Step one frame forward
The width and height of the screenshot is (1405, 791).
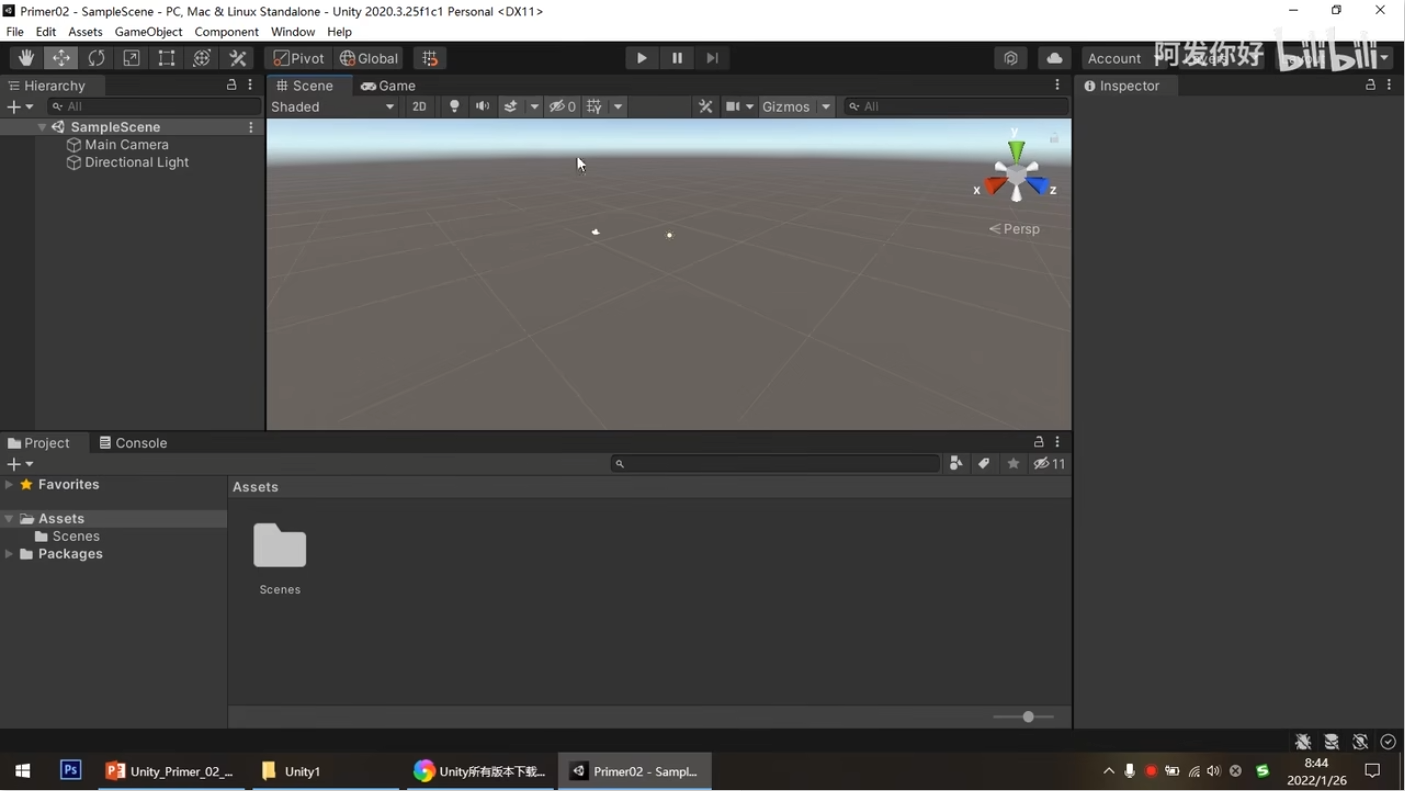(712, 58)
